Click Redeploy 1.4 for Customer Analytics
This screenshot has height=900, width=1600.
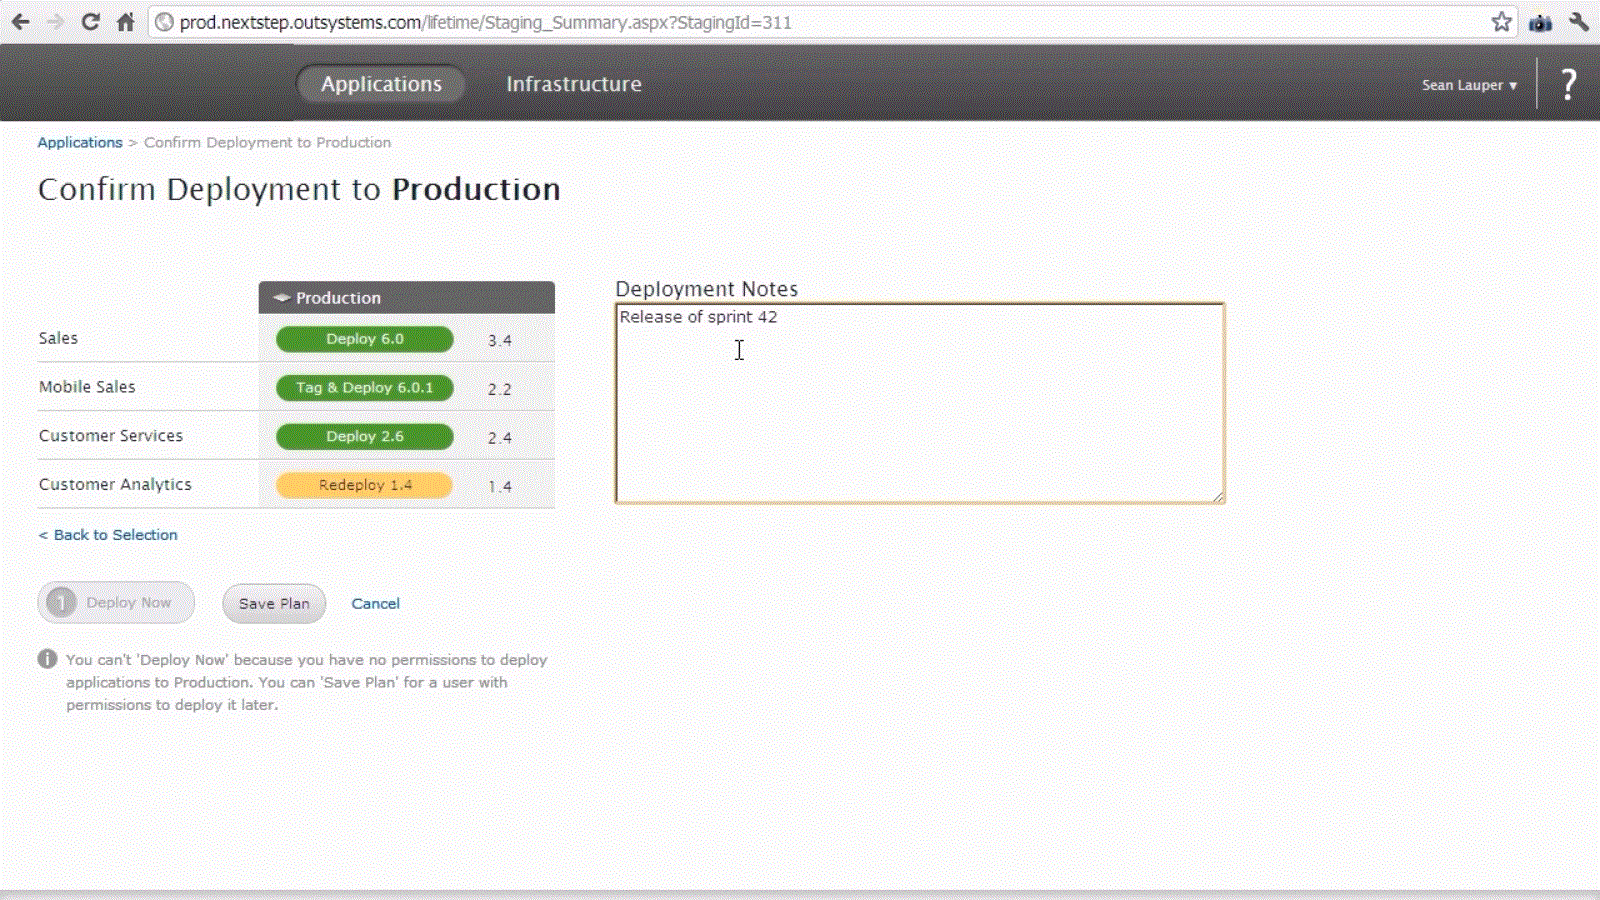pos(364,485)
